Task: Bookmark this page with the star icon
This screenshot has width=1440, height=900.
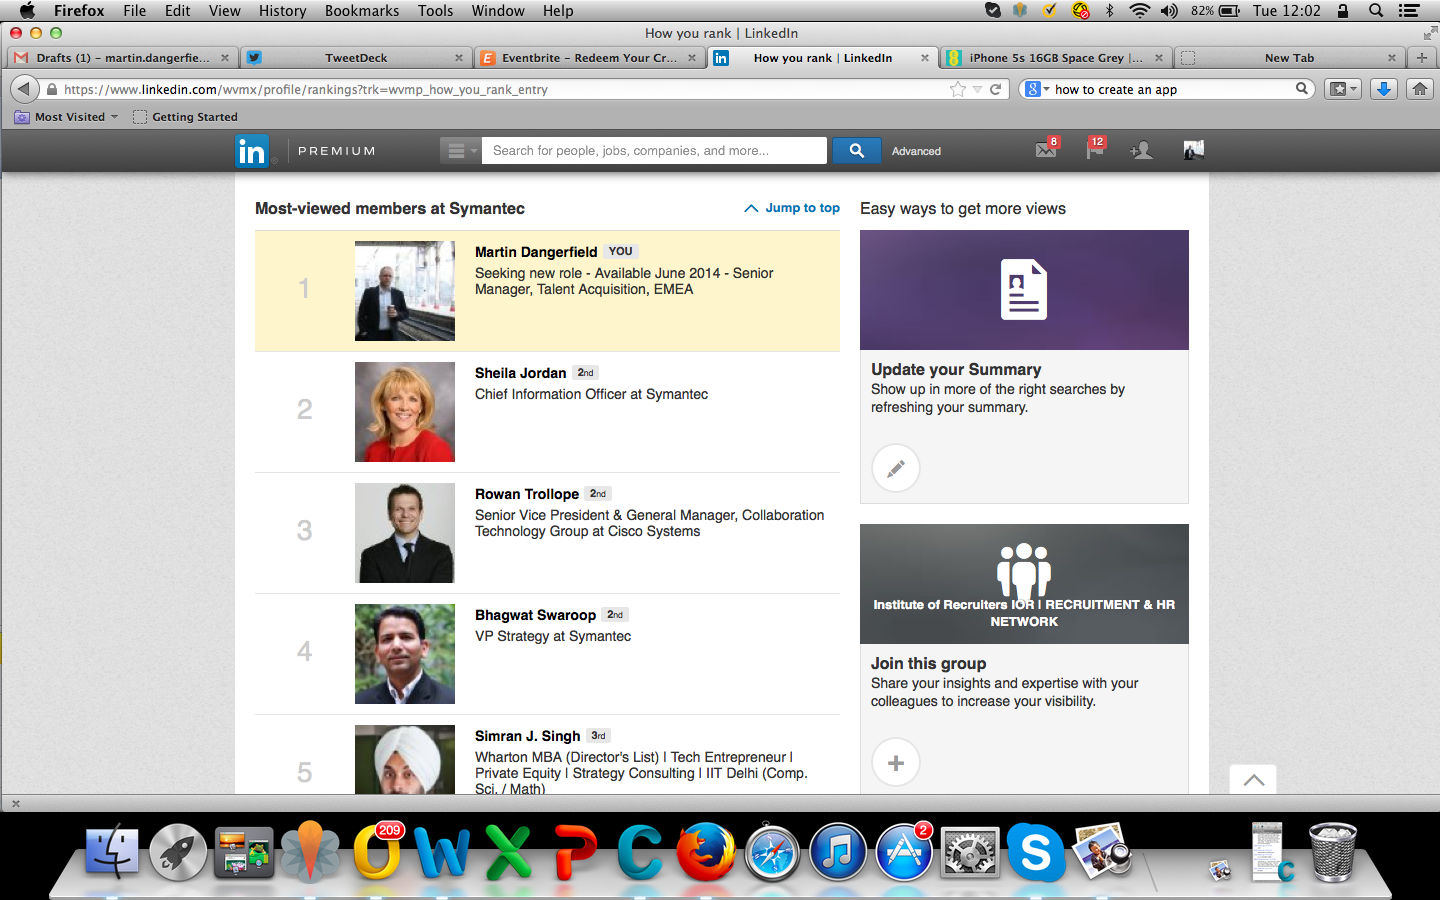Action: pos(957,89)
